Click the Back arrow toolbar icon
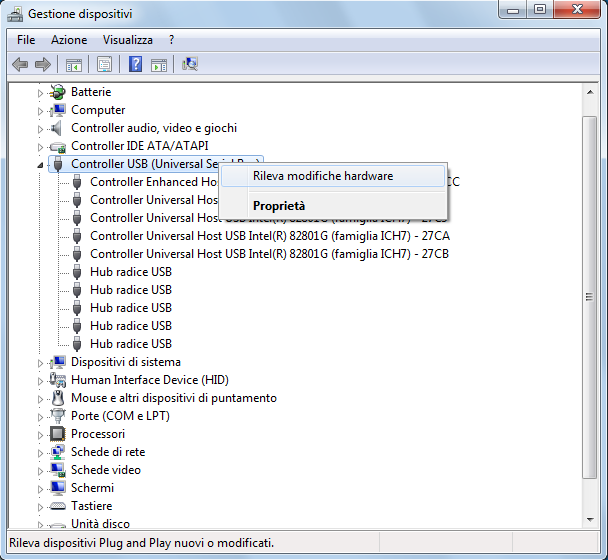 (x=20, y=64)
